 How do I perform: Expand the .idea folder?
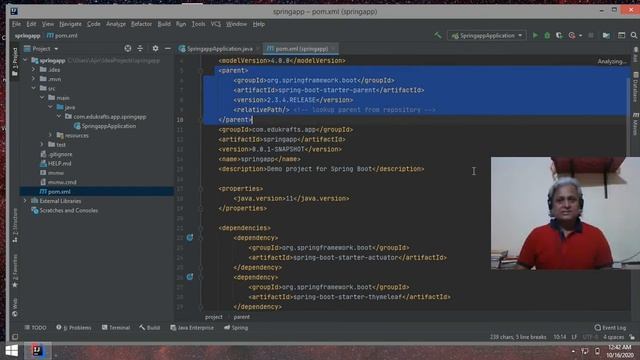tap(34, 70)
